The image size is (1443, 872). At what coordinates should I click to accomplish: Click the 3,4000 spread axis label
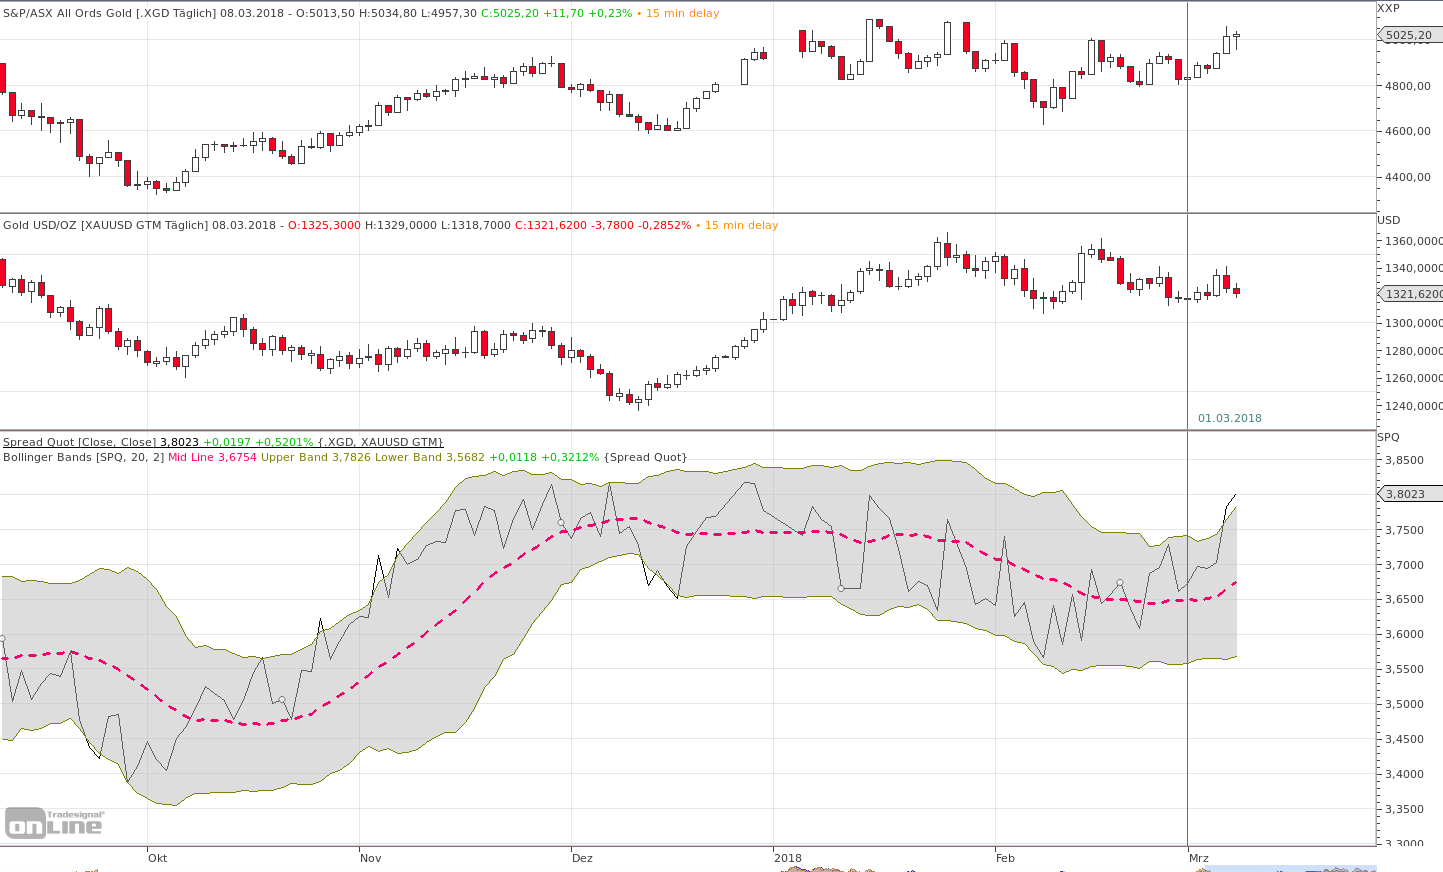[x=1405, y=775]
